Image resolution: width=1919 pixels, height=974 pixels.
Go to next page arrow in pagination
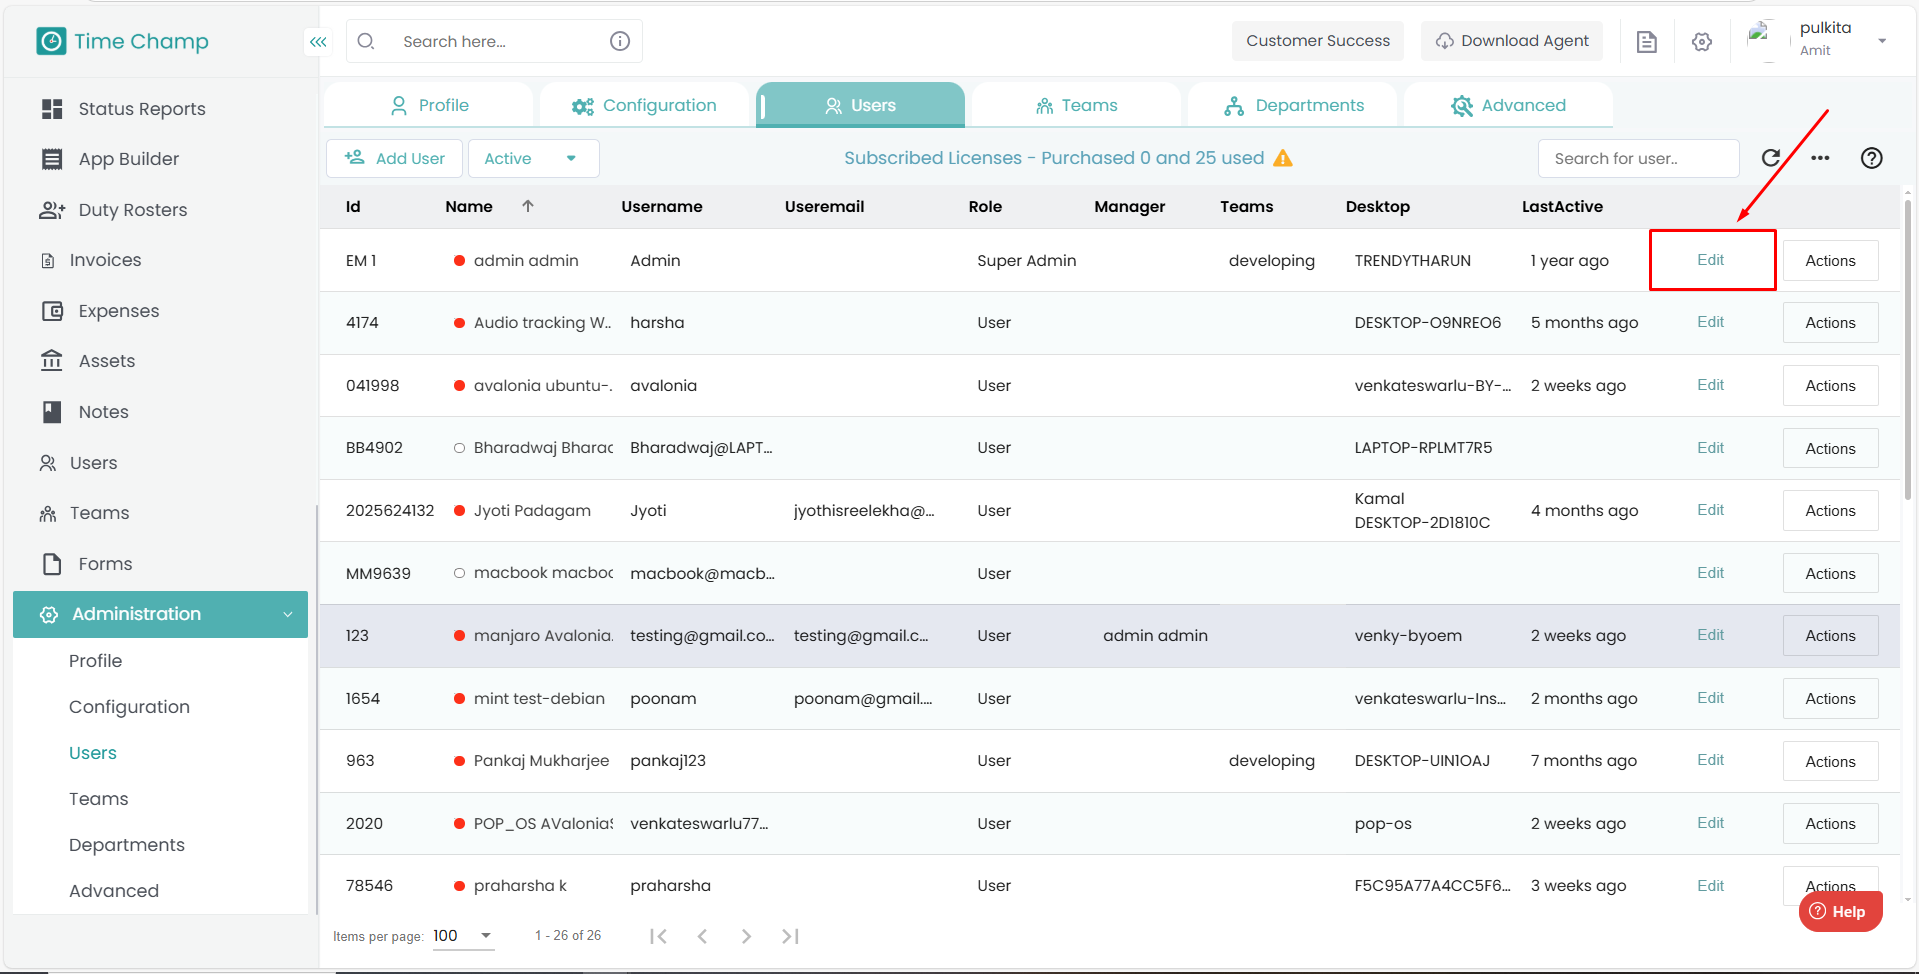point(746,936)
